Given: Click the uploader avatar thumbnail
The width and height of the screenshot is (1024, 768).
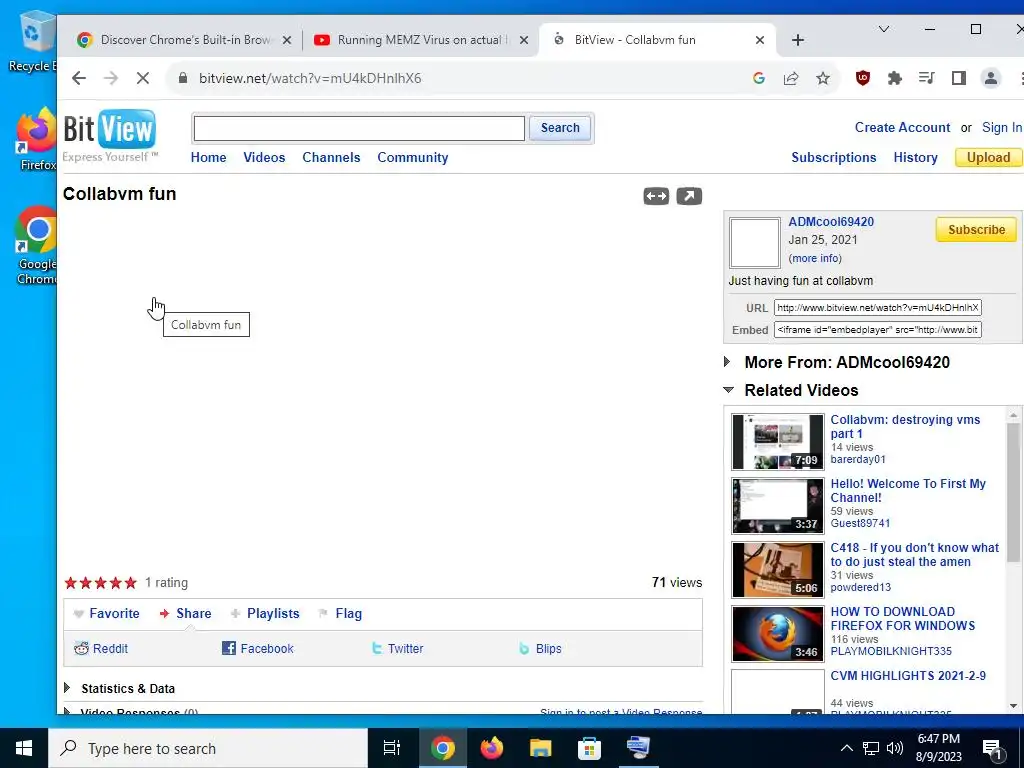Looking at the screenshot, I should click(x=754, y=242).
